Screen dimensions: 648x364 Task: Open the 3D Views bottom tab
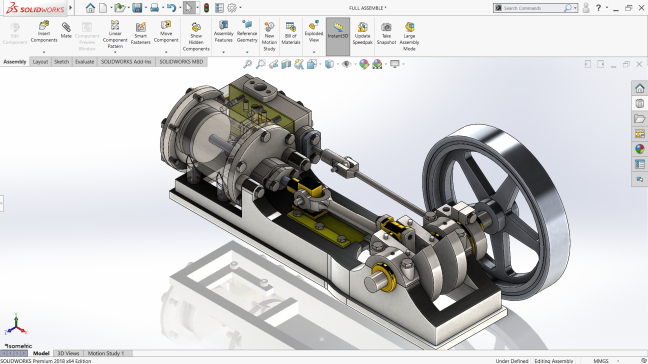tap(68, 353)
